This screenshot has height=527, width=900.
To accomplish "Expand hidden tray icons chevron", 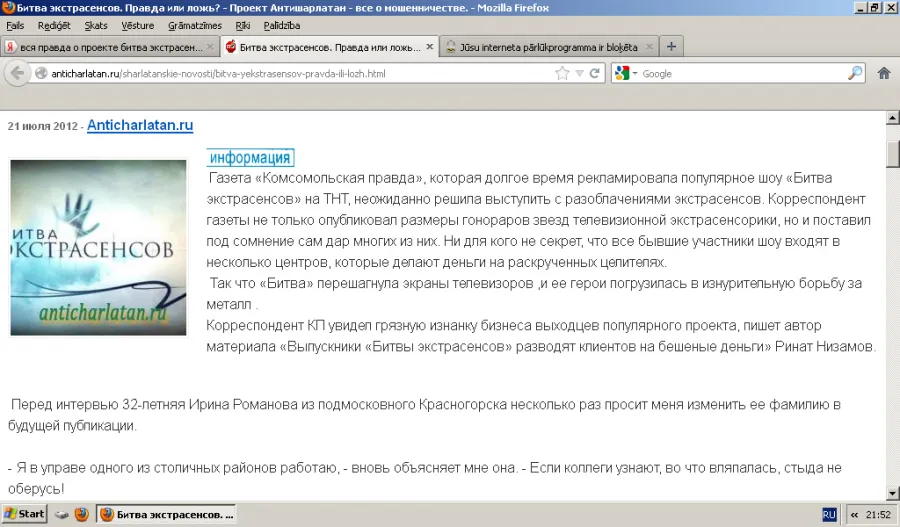I will coord(854,515).
